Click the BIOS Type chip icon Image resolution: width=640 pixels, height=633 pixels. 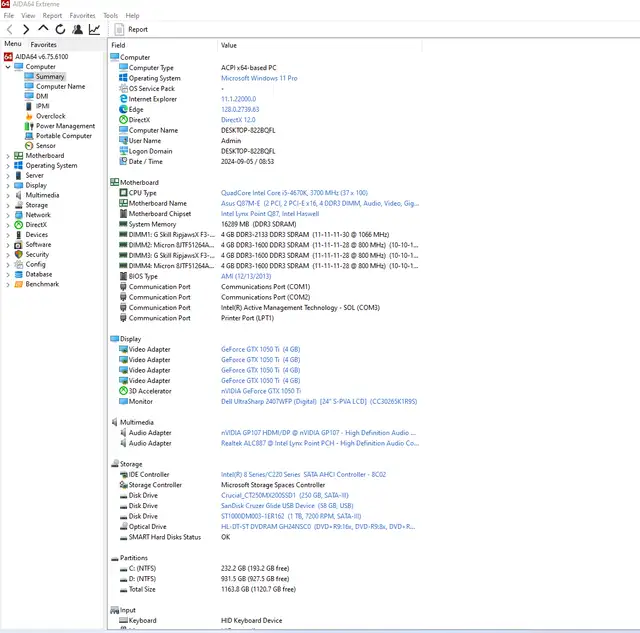pyautogui.click(x=123, y=276)
